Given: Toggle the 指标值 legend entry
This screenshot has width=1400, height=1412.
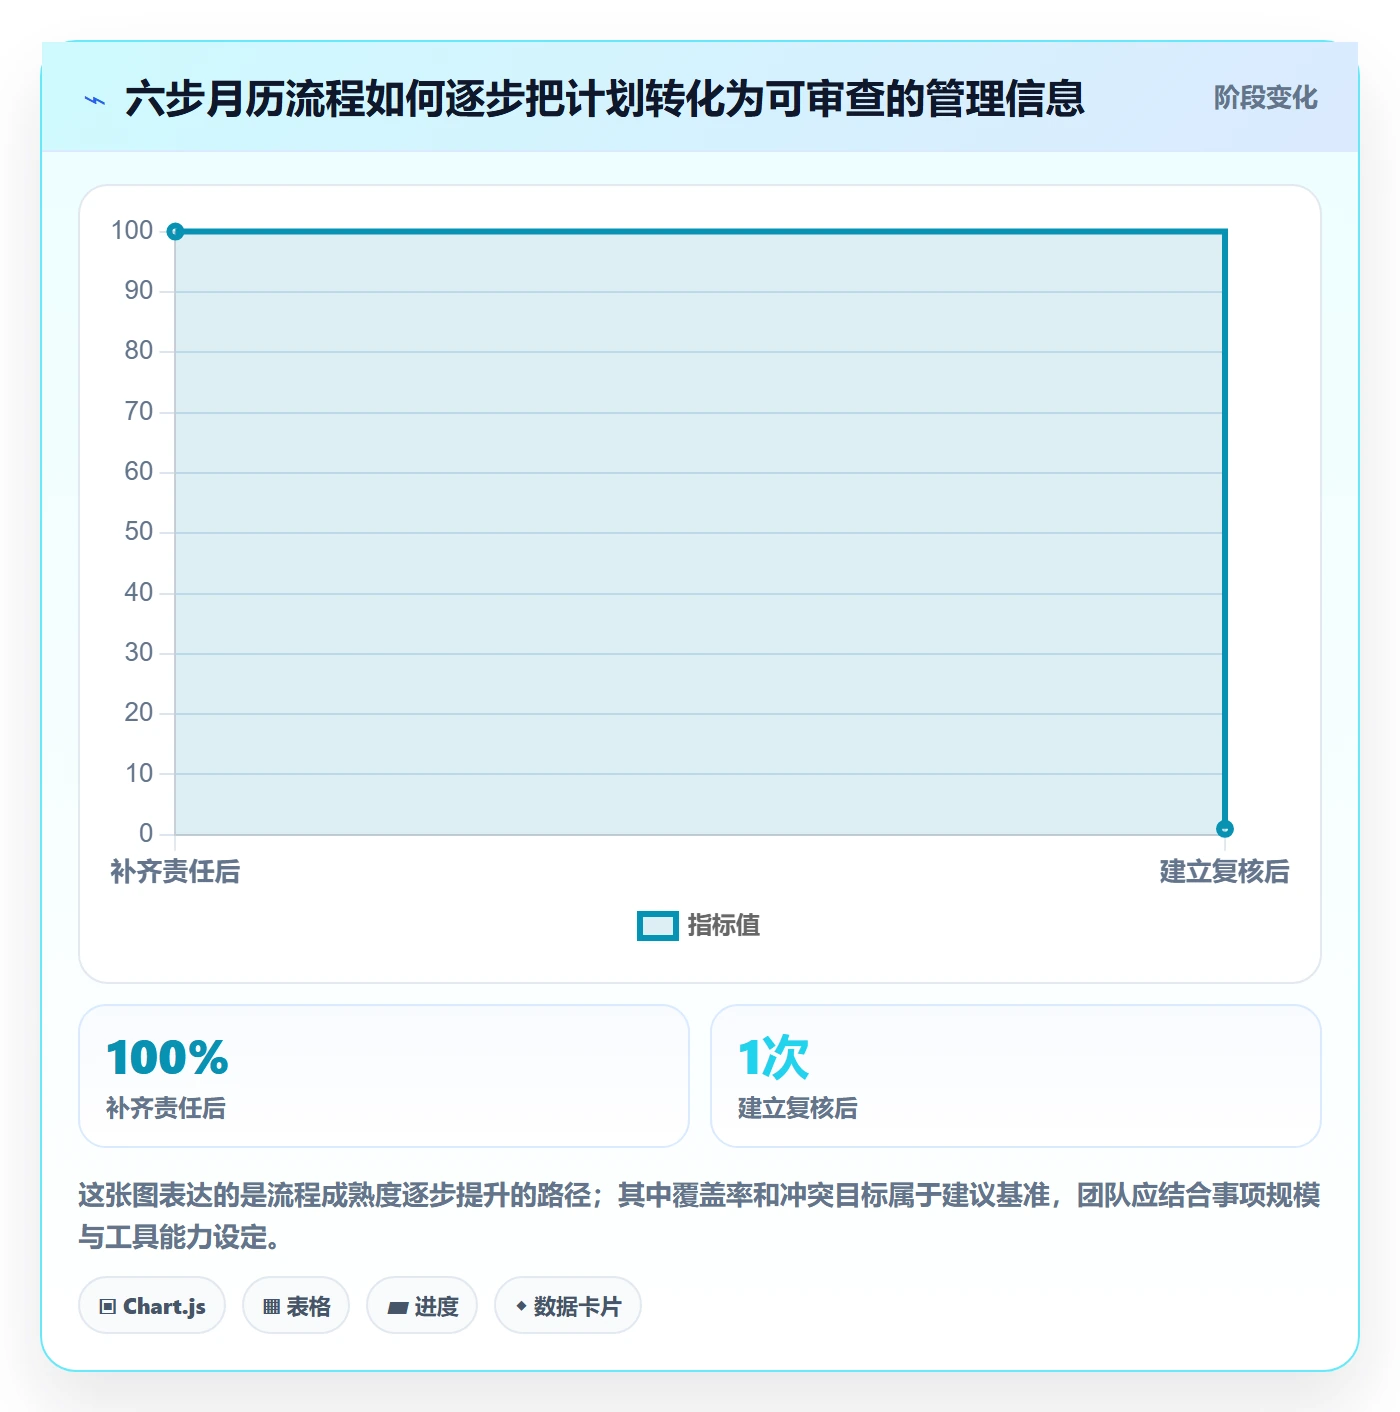Looking at the screenshot, I should (x=698, y=926).
